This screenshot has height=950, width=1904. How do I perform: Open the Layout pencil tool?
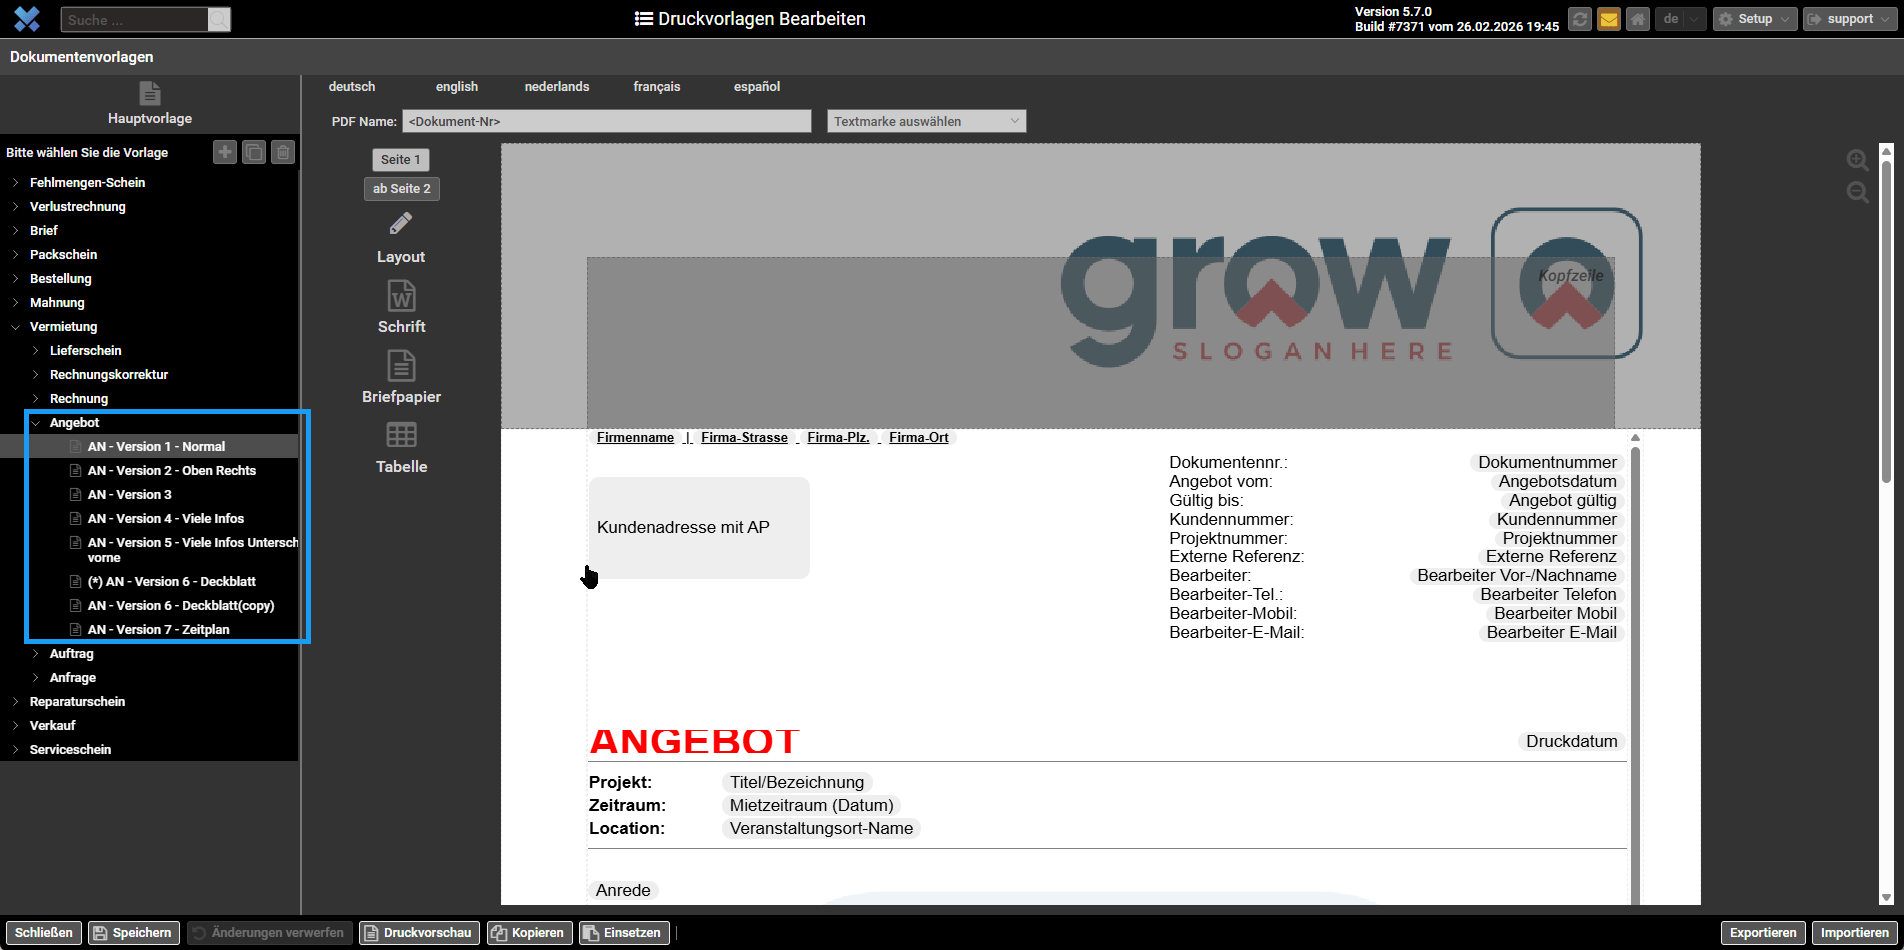click(401, 224)
